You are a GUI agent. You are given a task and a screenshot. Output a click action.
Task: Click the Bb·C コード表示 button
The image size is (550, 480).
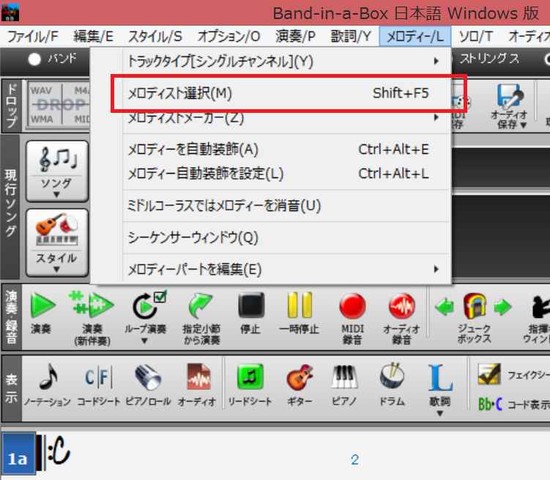[x=514, y=405]
